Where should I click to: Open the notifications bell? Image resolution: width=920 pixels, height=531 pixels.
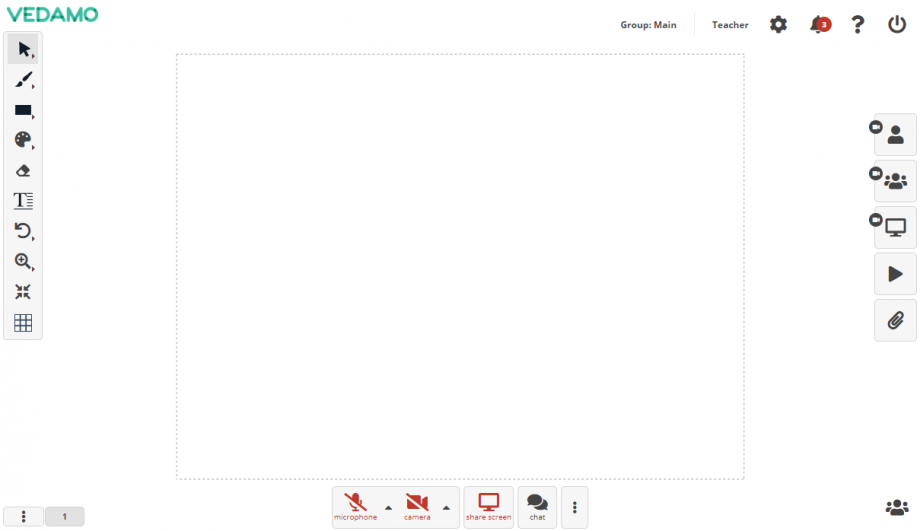pyautogui.click(x=819, y=25)
